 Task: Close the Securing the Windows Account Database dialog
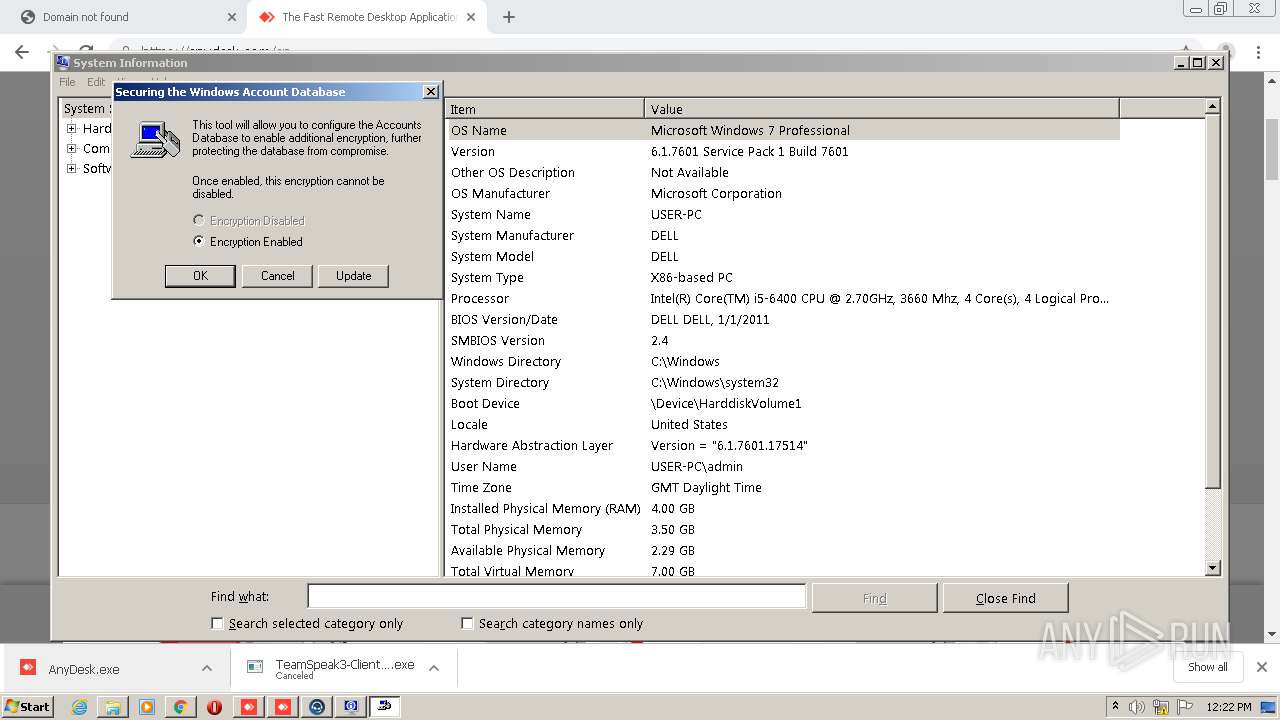[x=431, y=91]
